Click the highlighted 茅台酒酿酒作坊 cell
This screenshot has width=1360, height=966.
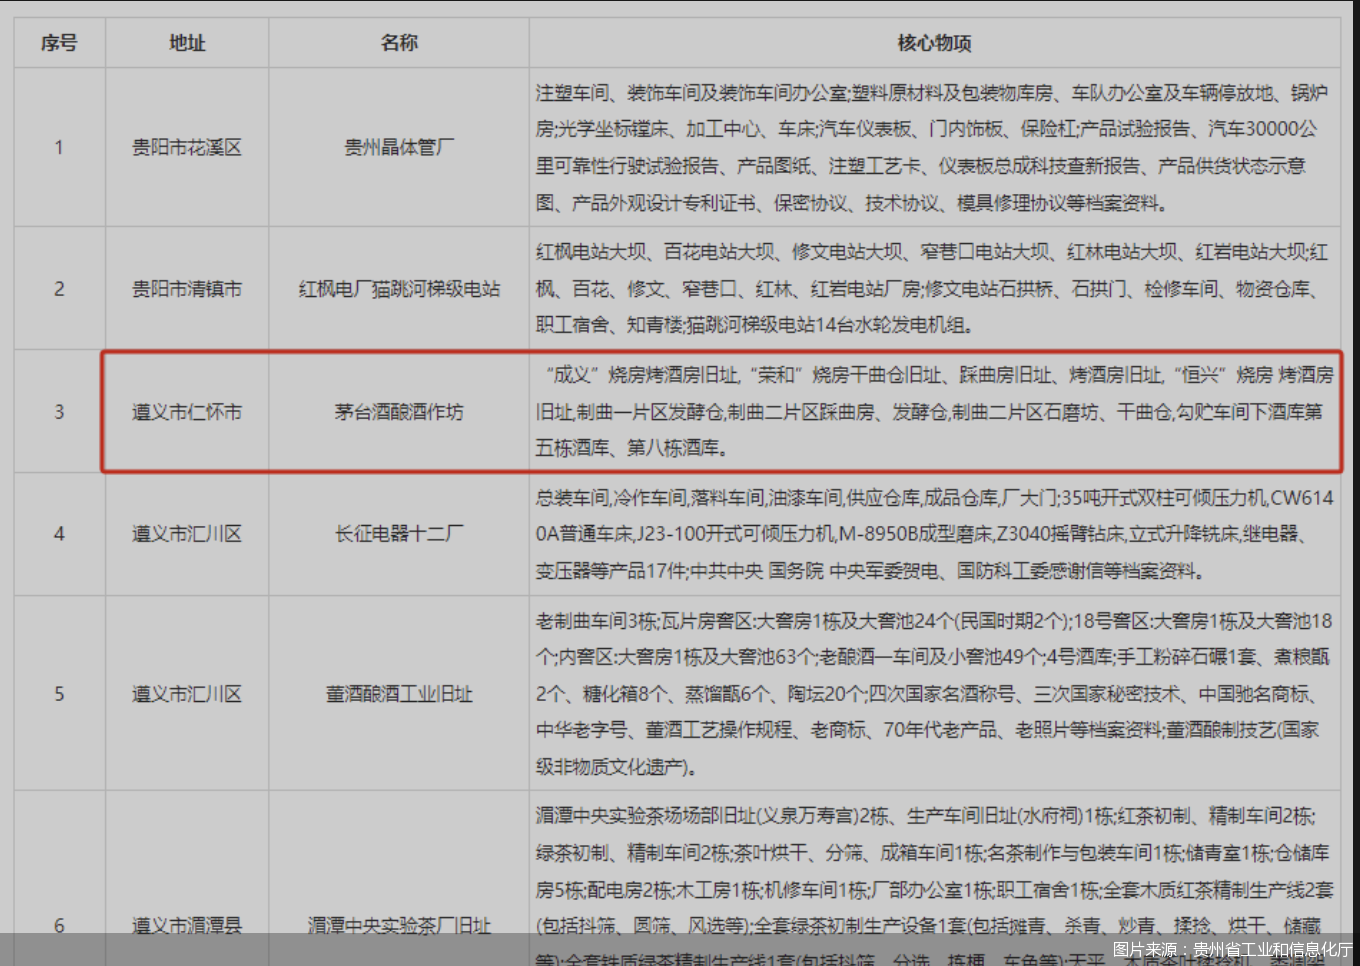tap(398, 410)
